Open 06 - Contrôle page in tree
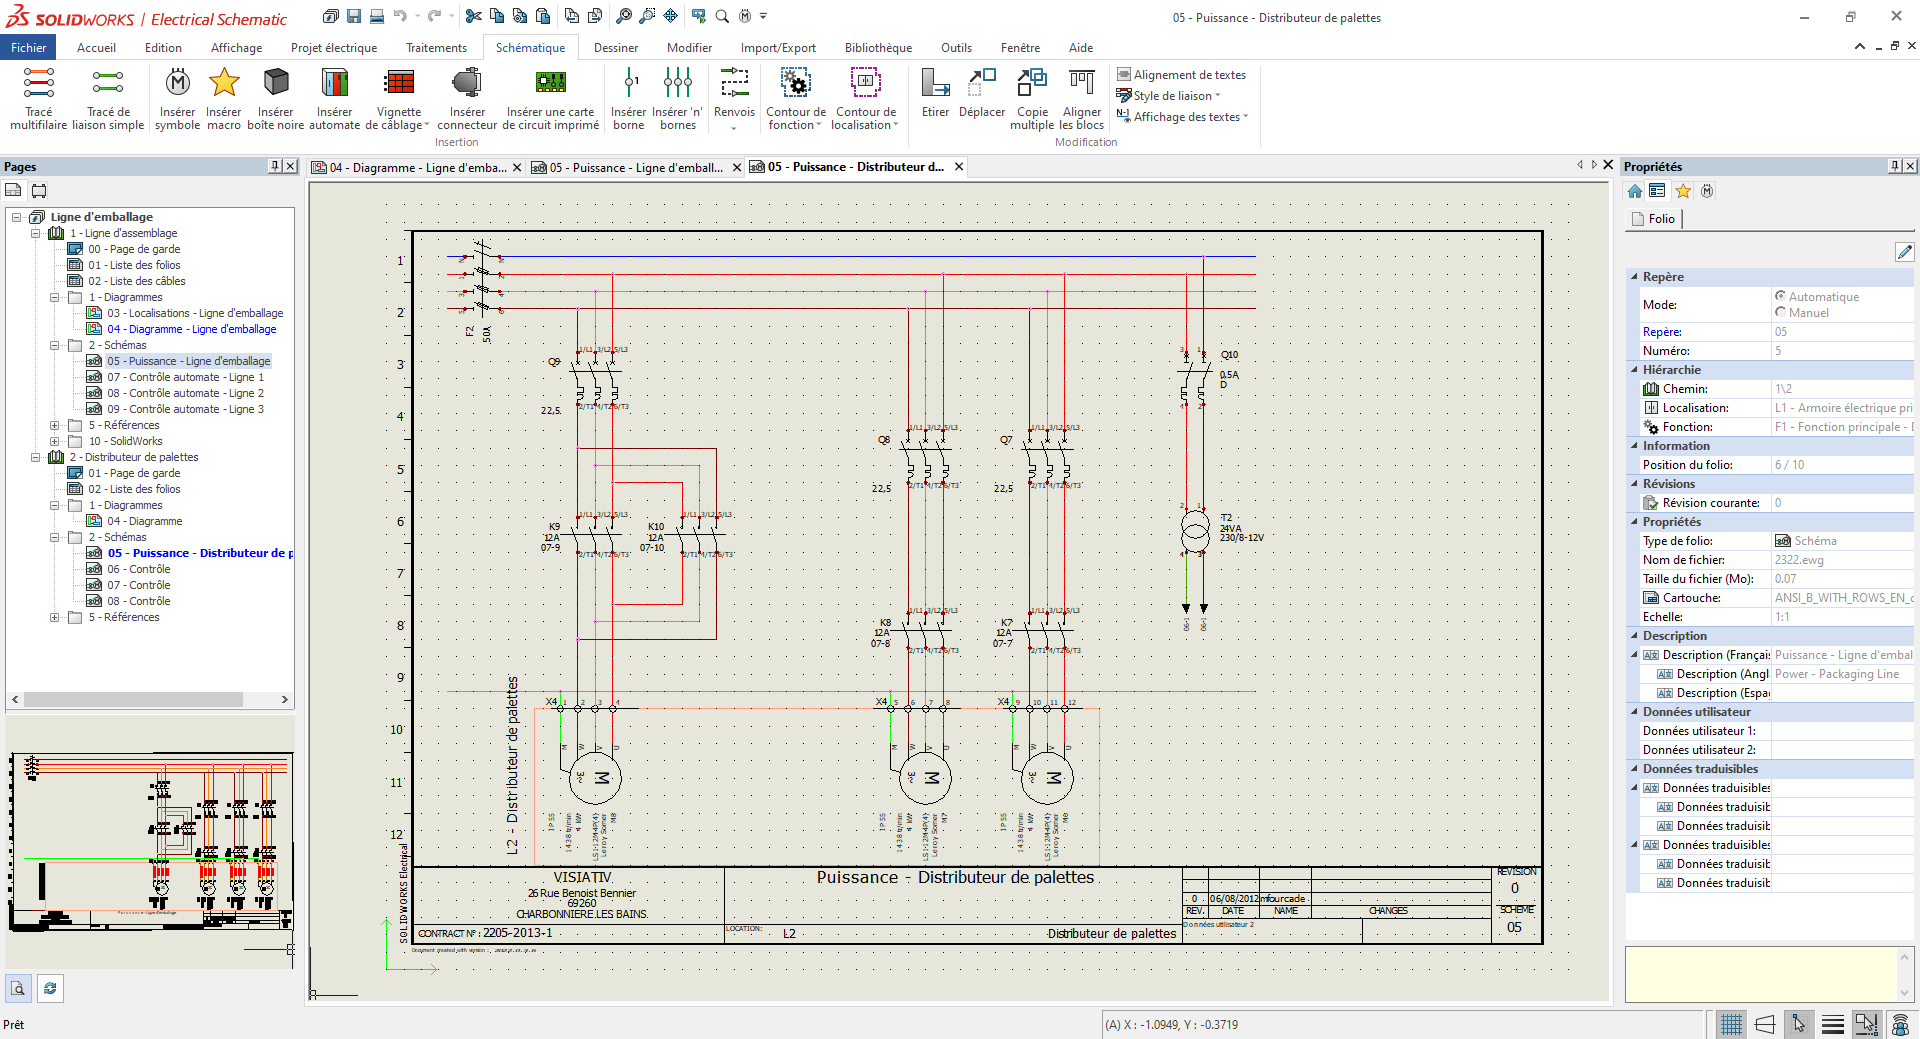The width and height of the screenshot is (1920, 1039). (138, 569)
